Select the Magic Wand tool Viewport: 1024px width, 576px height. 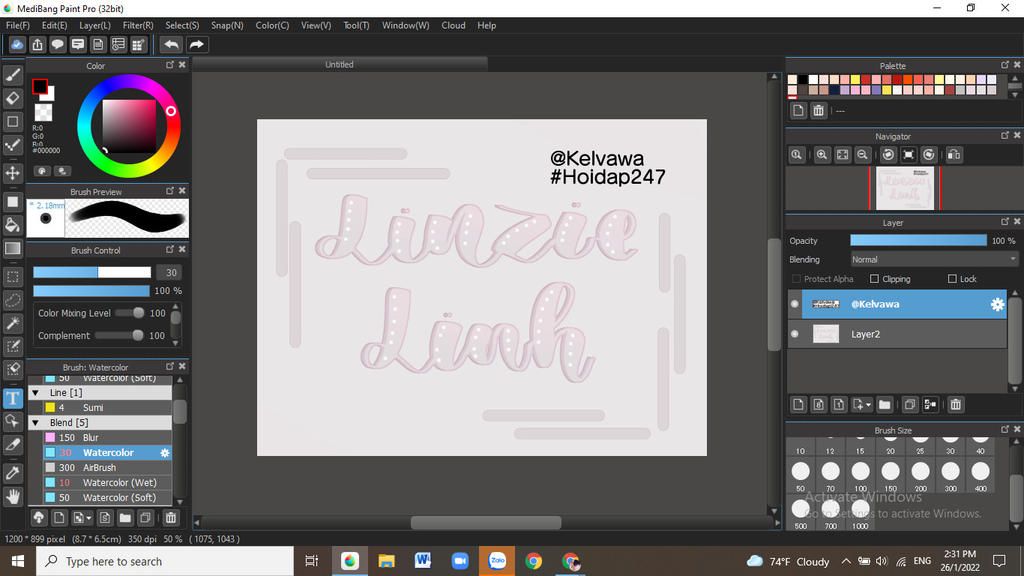click(12, 323)
